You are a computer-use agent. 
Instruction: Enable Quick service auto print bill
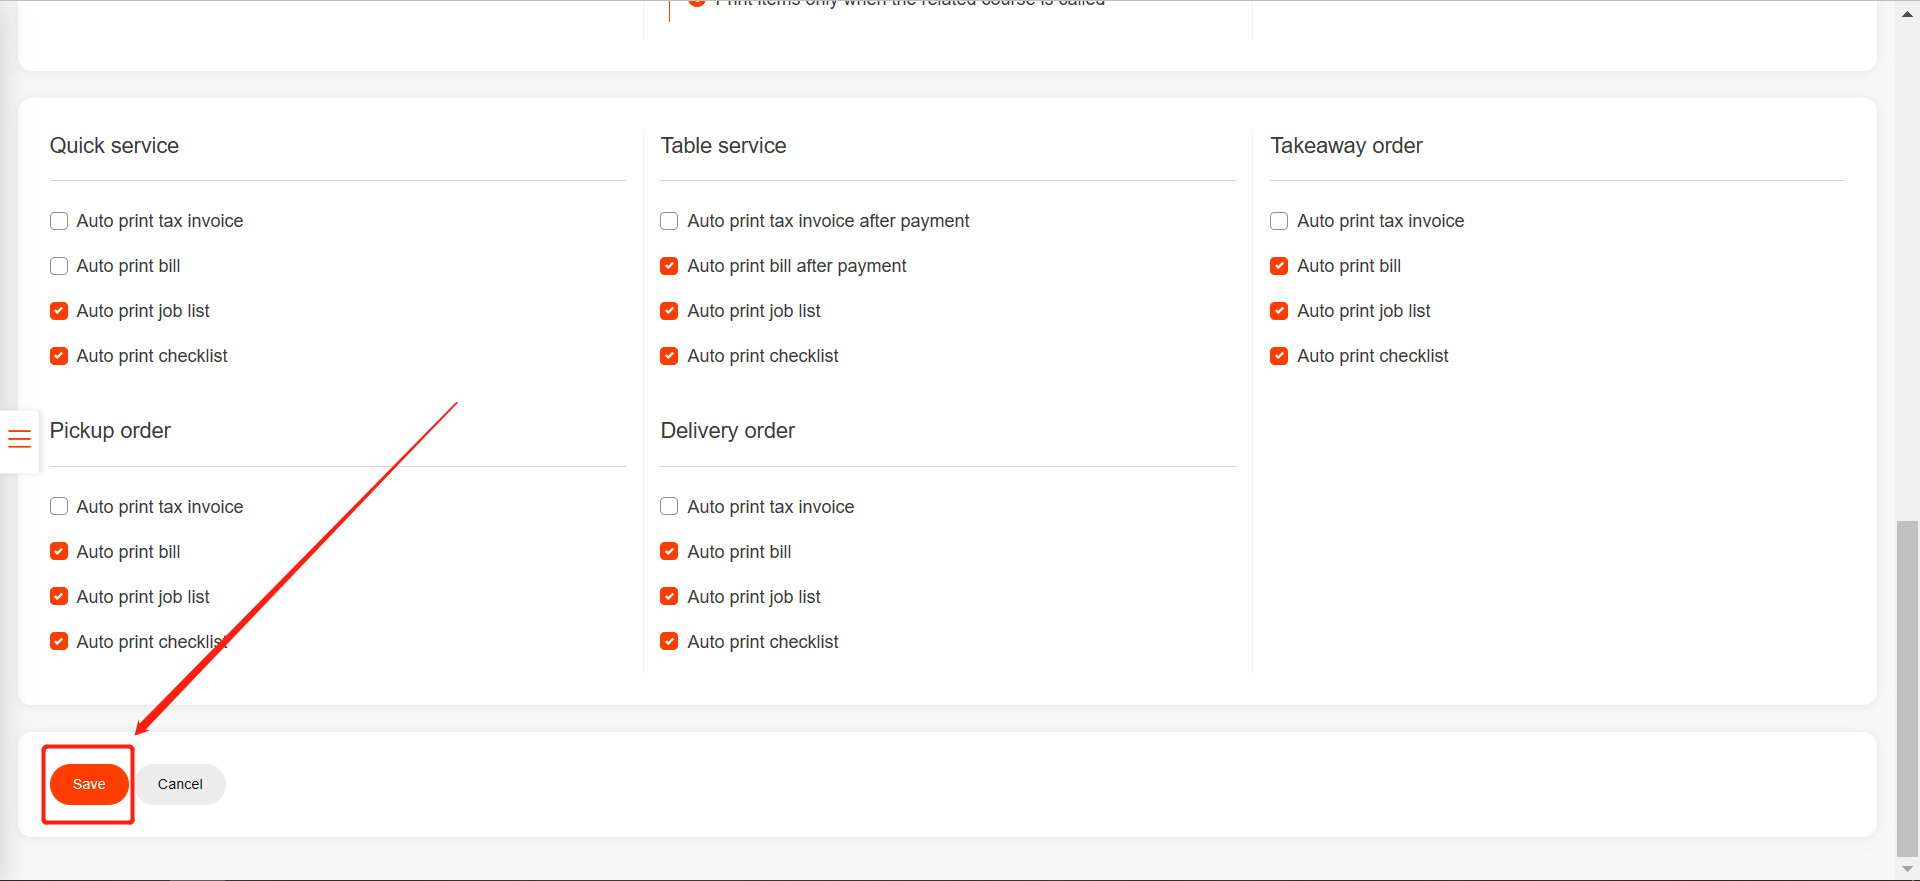59,266
